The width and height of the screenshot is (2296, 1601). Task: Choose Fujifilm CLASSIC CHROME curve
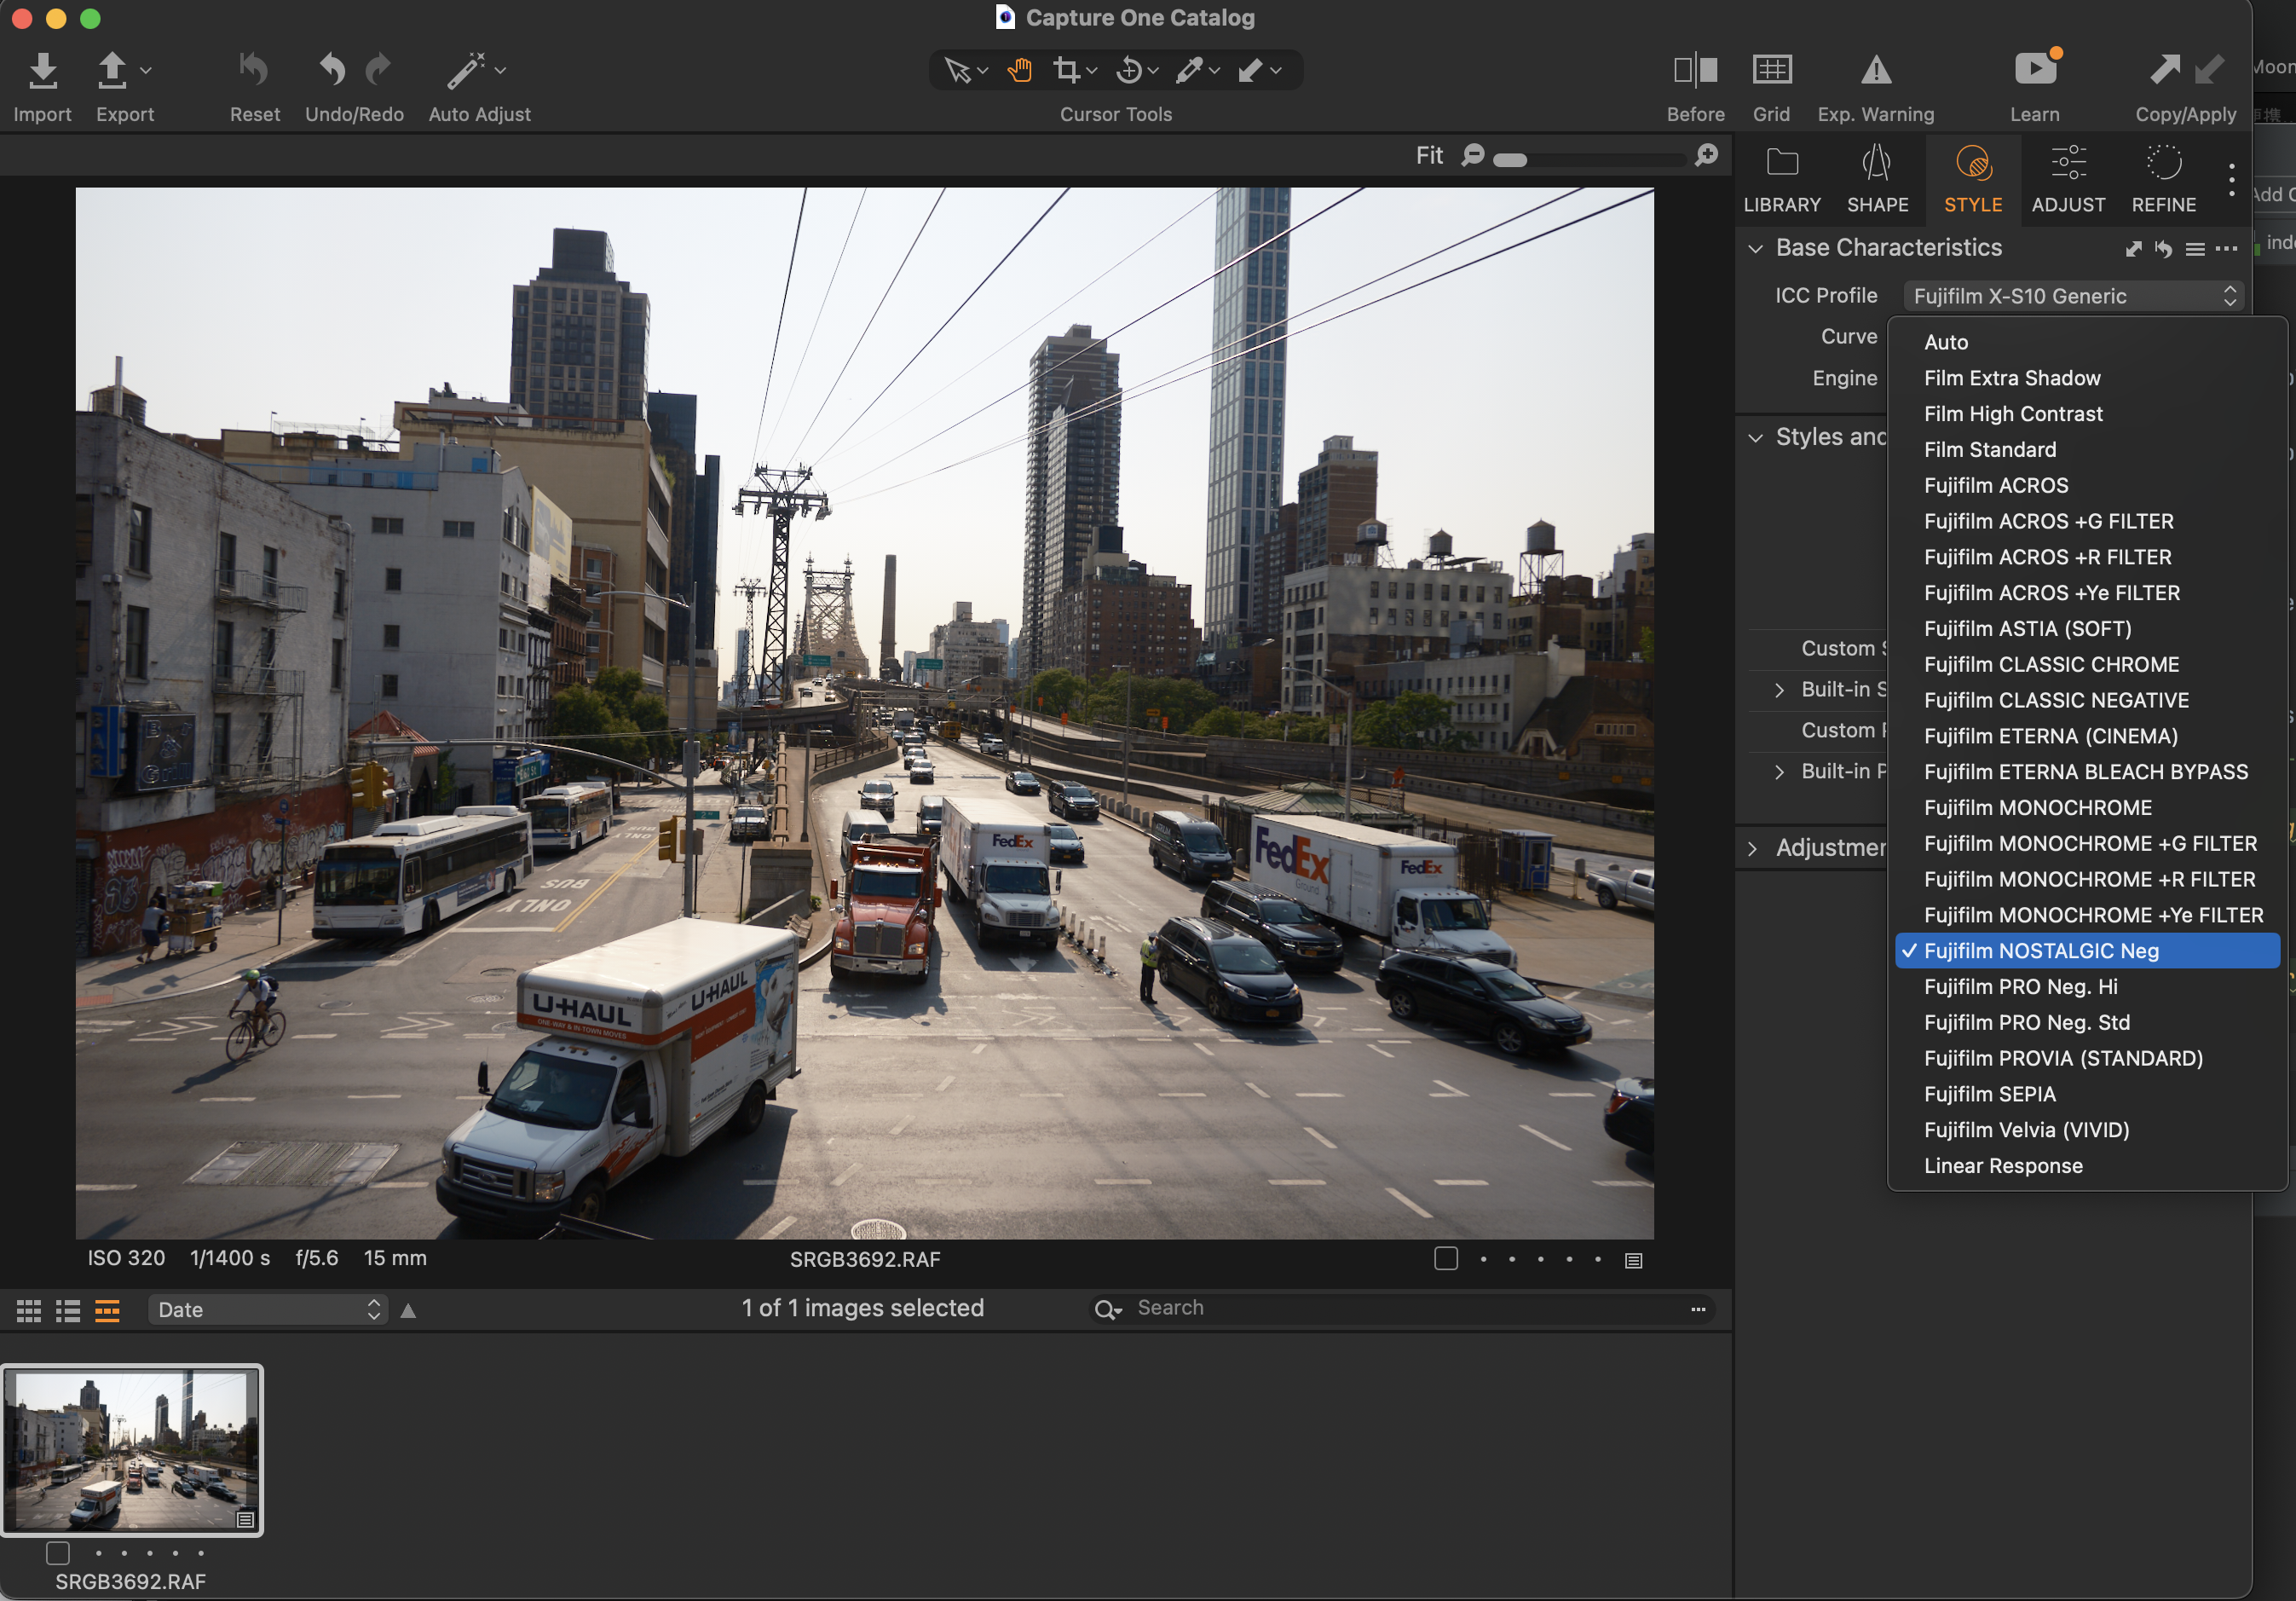point(2087,665)
